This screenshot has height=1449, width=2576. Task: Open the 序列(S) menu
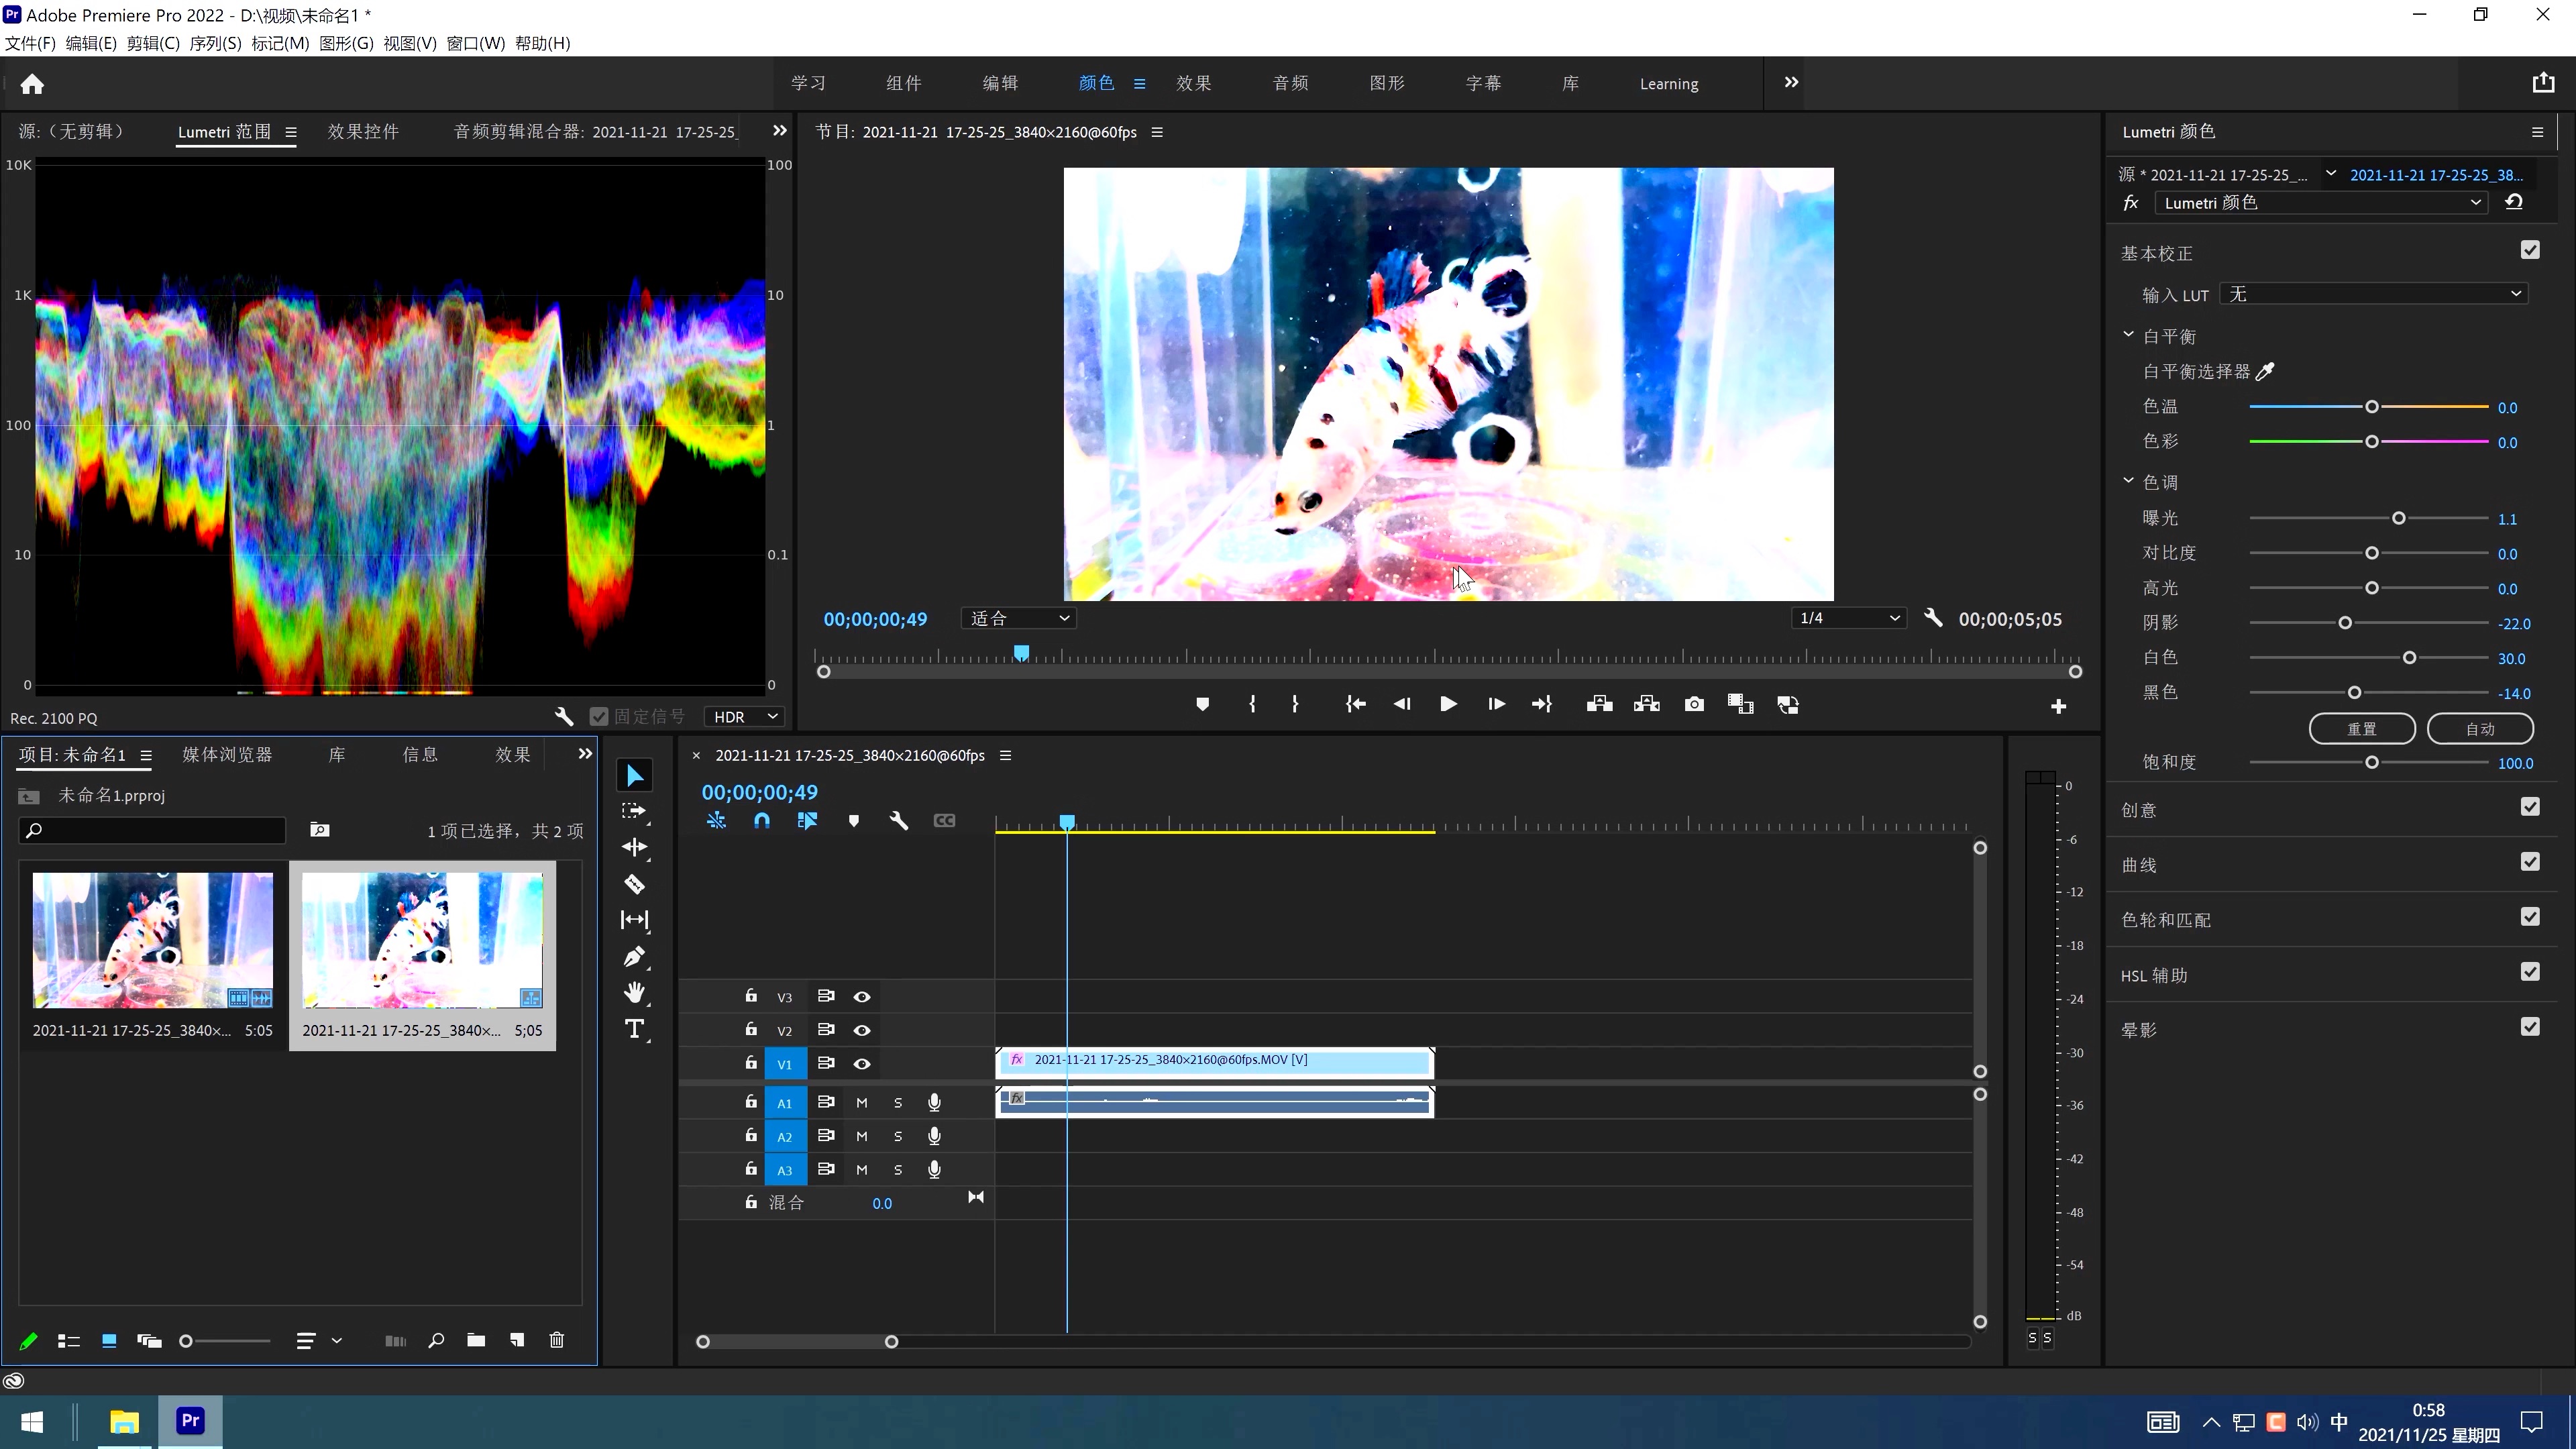215,43
